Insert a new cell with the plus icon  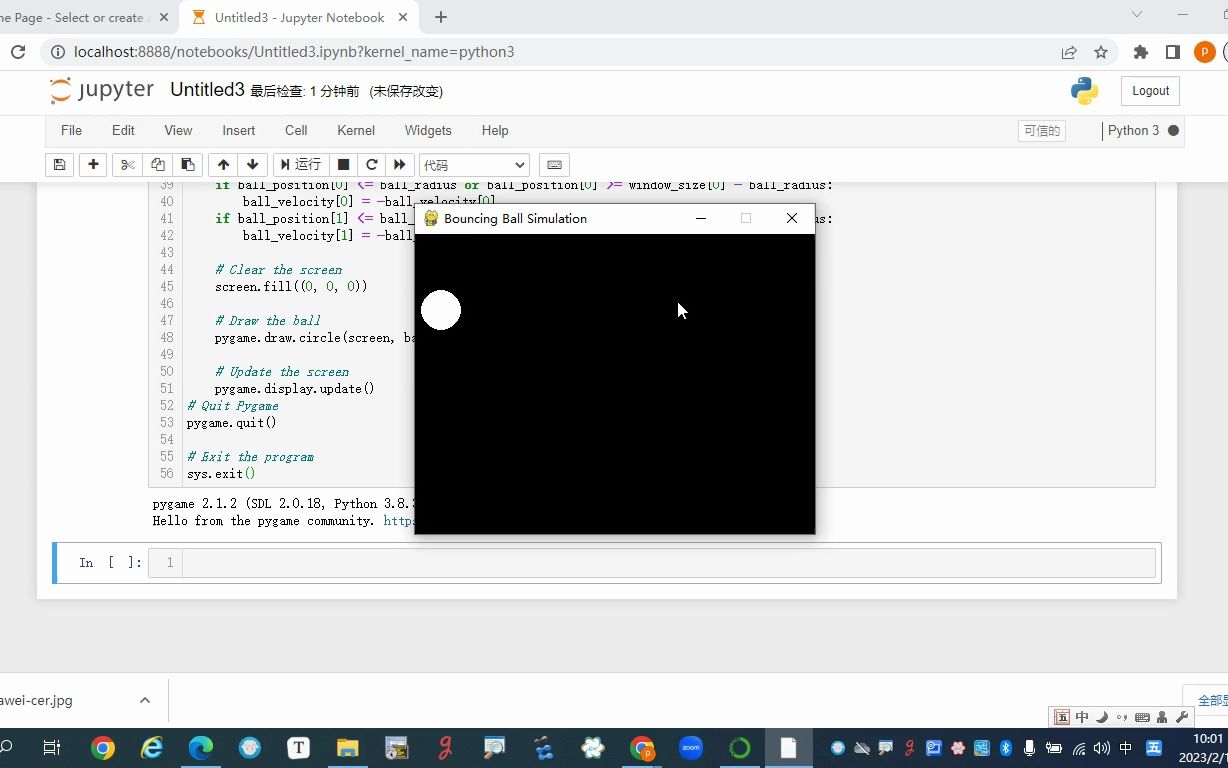pyautogui.click(x=93, y=164)
